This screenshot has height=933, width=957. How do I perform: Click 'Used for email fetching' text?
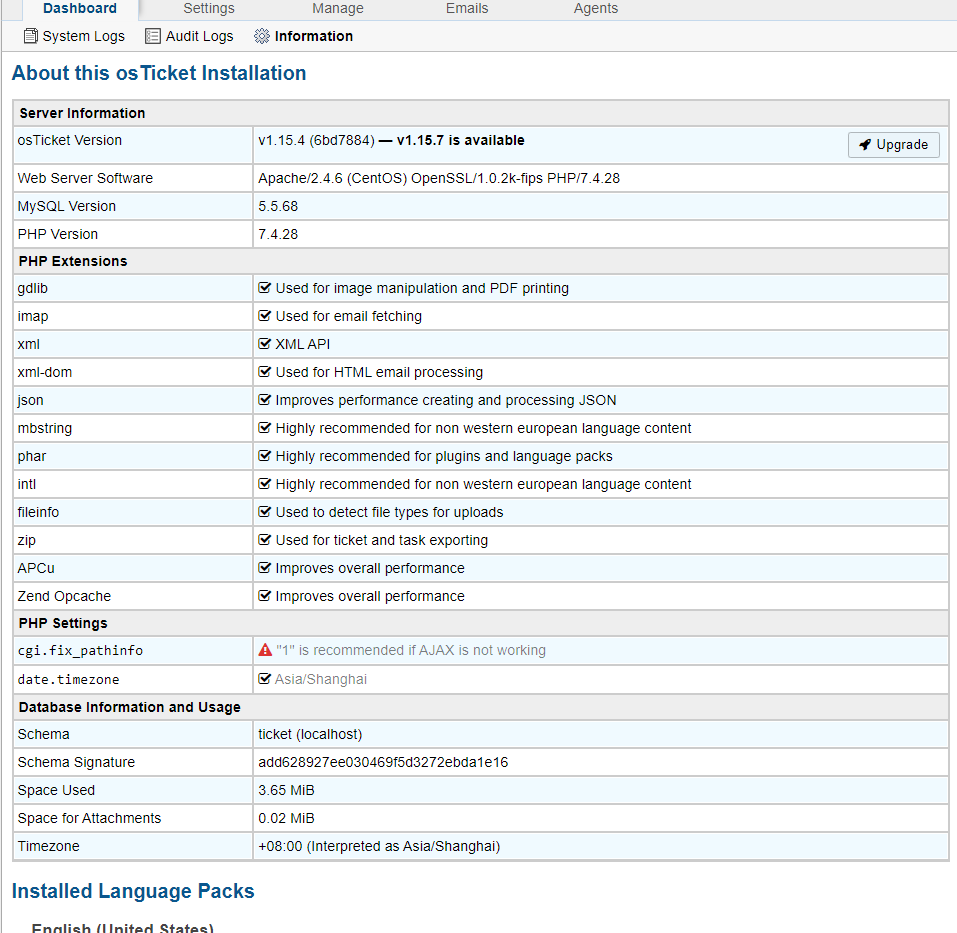click(x=348, y=316)
